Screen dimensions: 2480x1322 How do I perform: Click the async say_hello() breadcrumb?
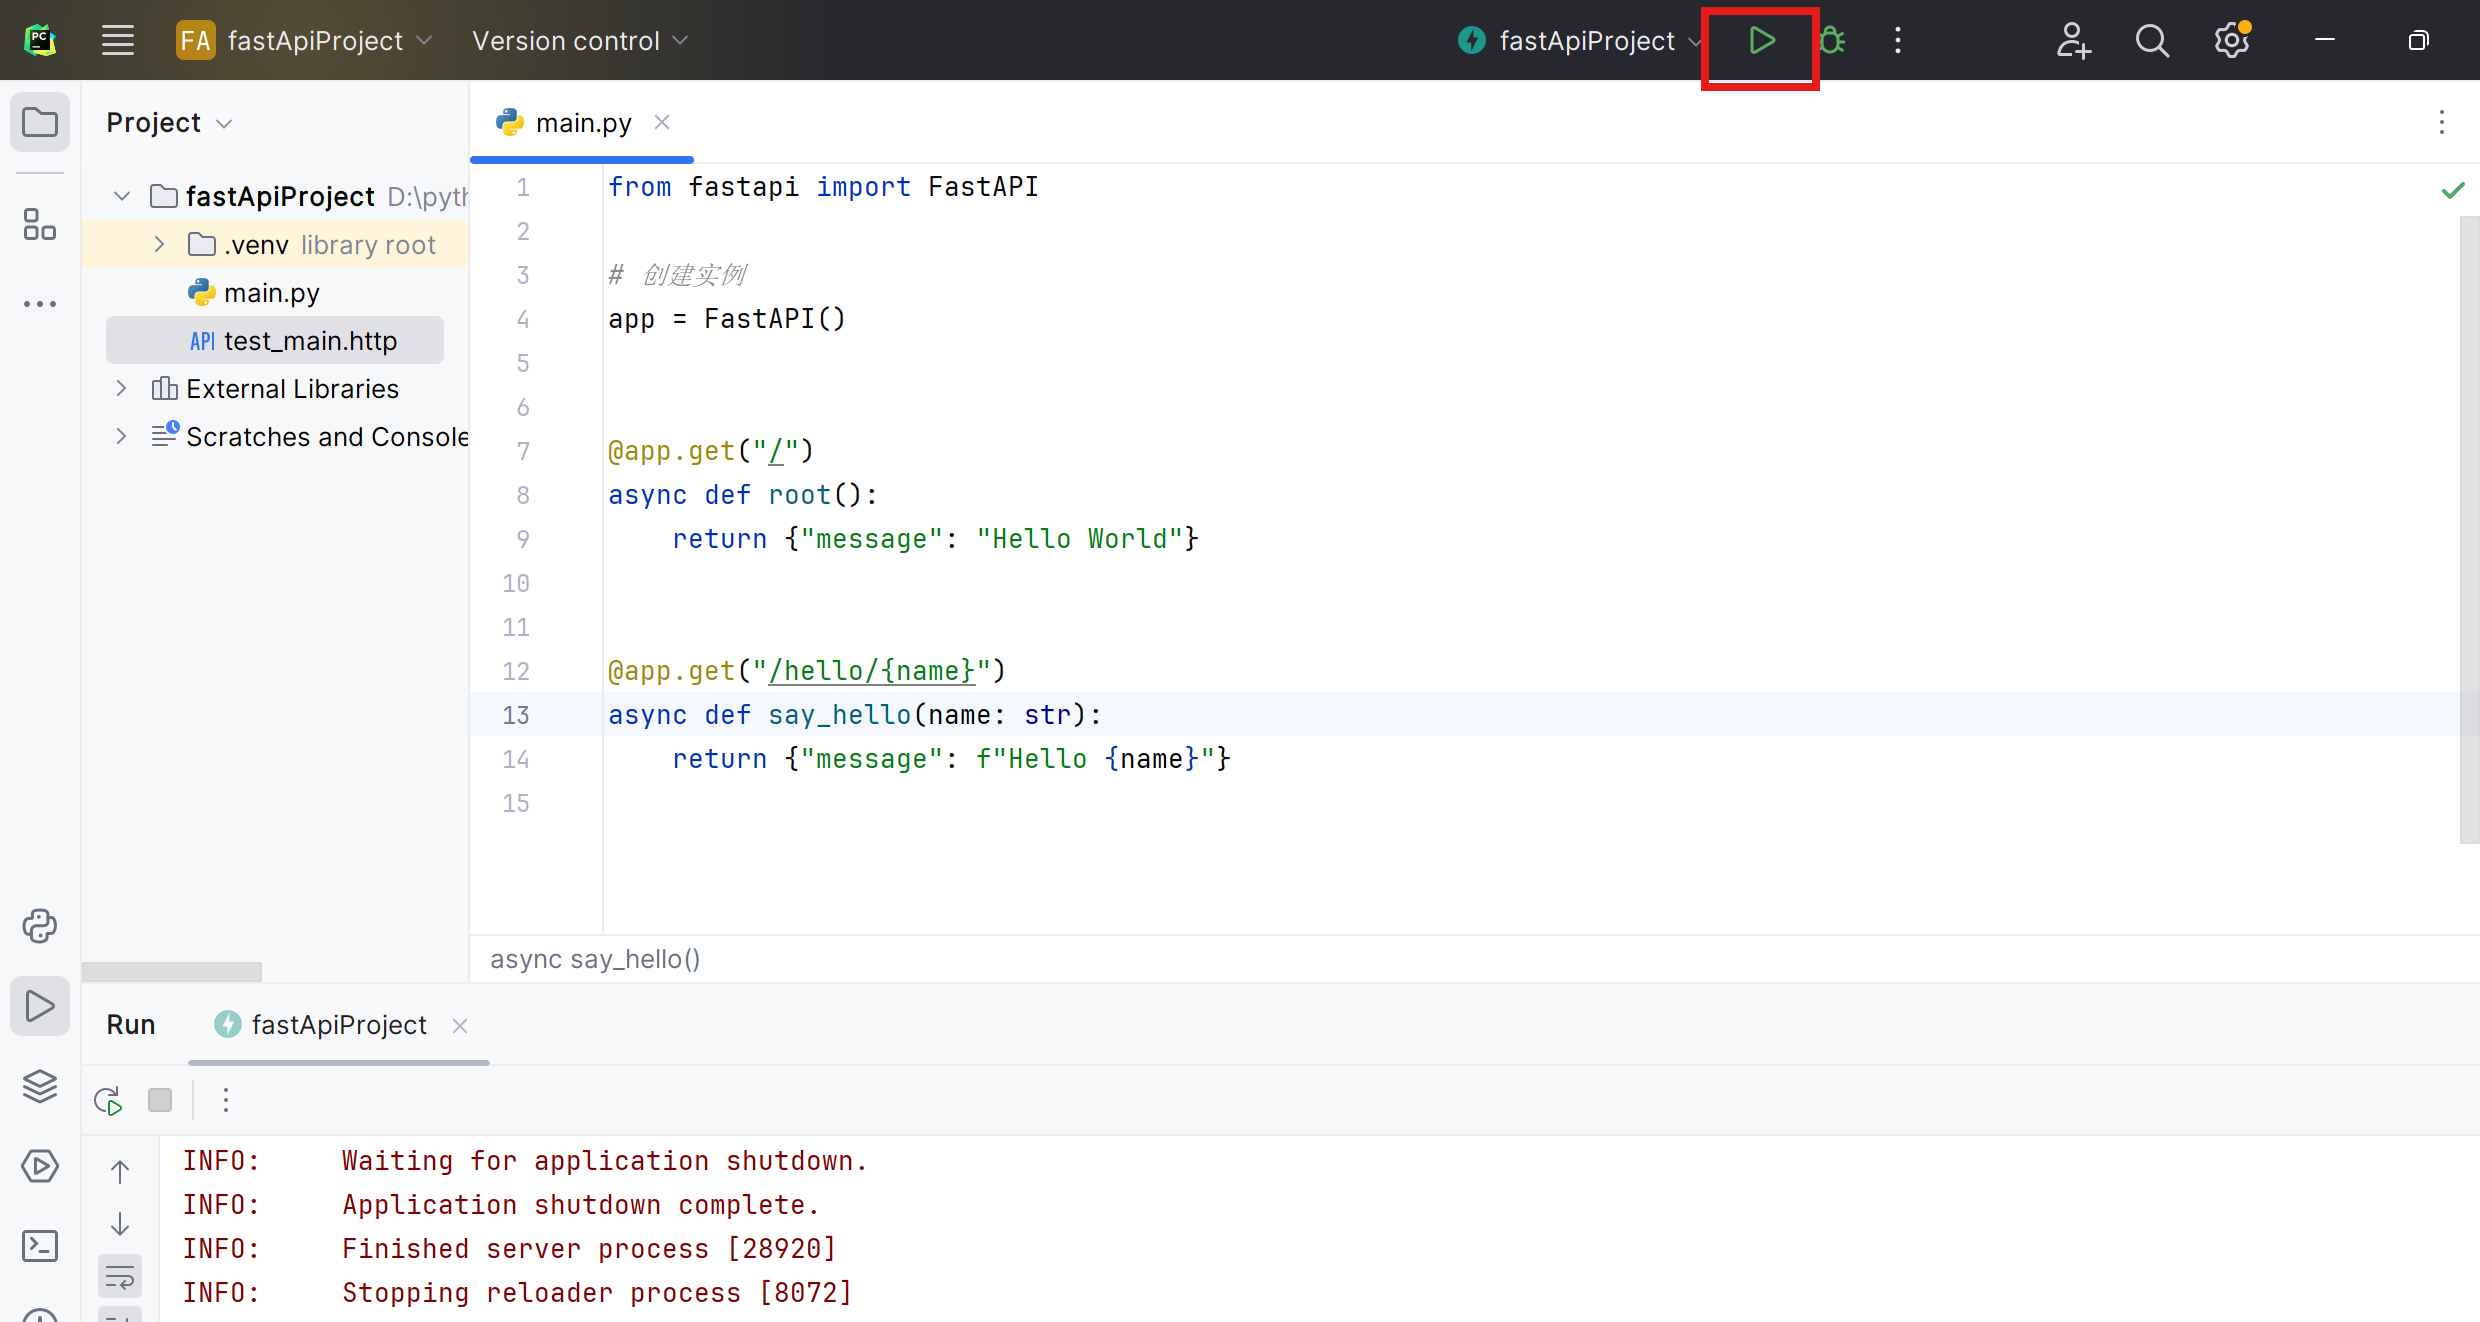point(595,959)
